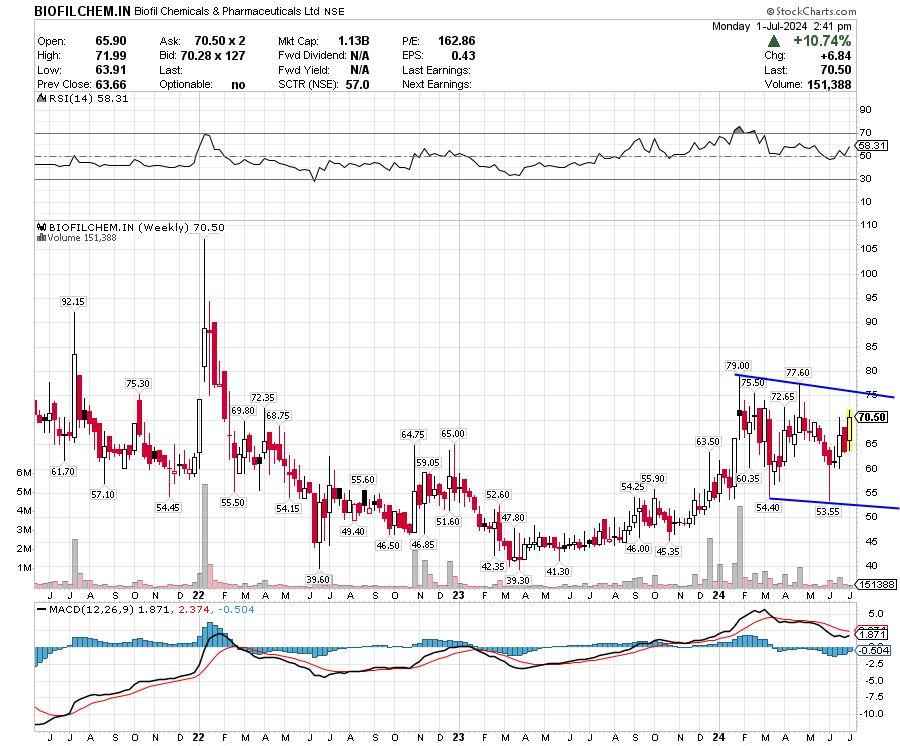Click the Volume value 151,388 in header
This screenshot has height=746, width=900.
pos(828,84)
